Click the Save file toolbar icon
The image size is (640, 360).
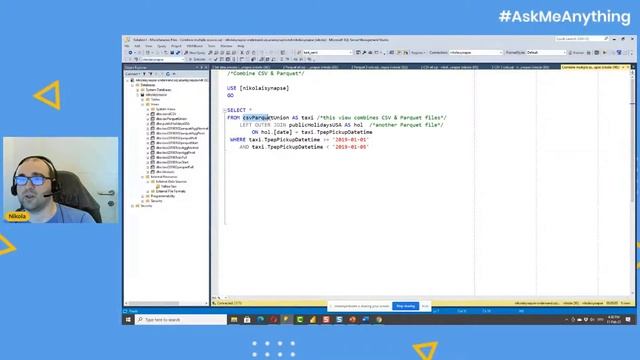(172, 53)
